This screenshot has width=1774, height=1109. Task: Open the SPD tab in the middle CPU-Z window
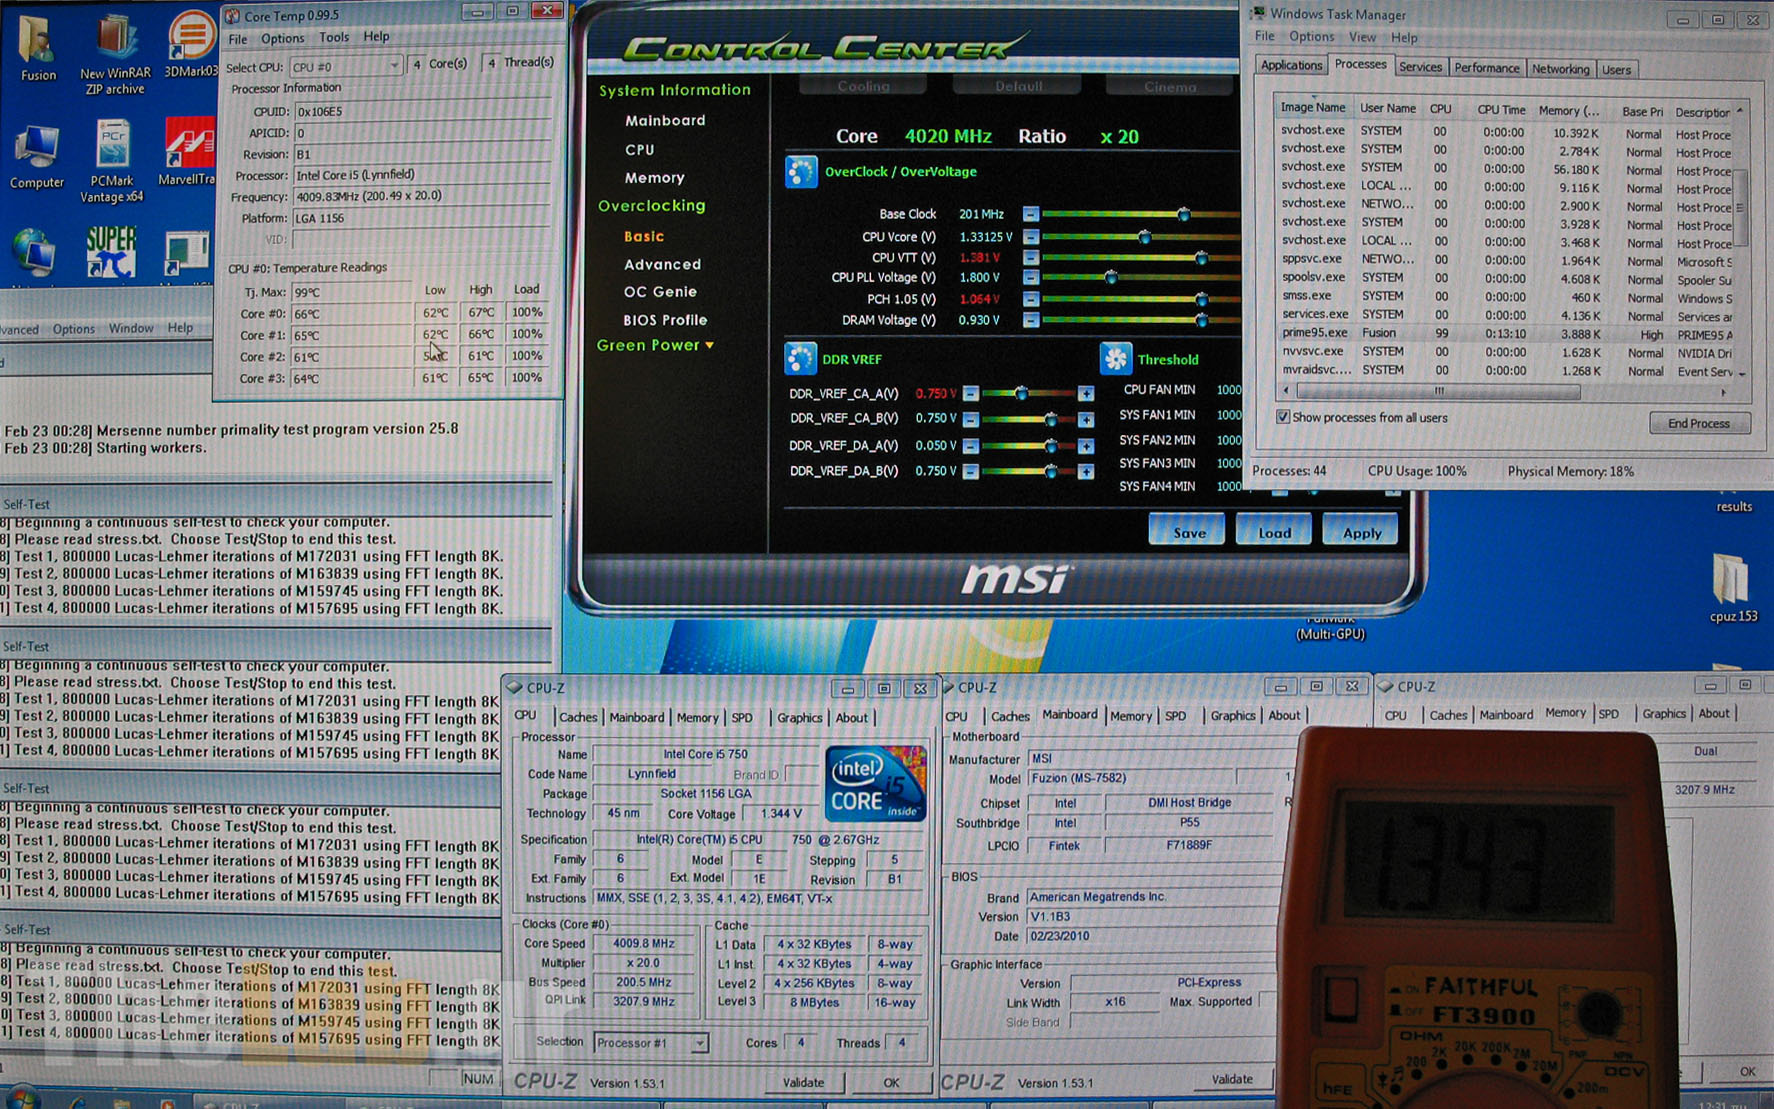click(x=1175, y=716)
